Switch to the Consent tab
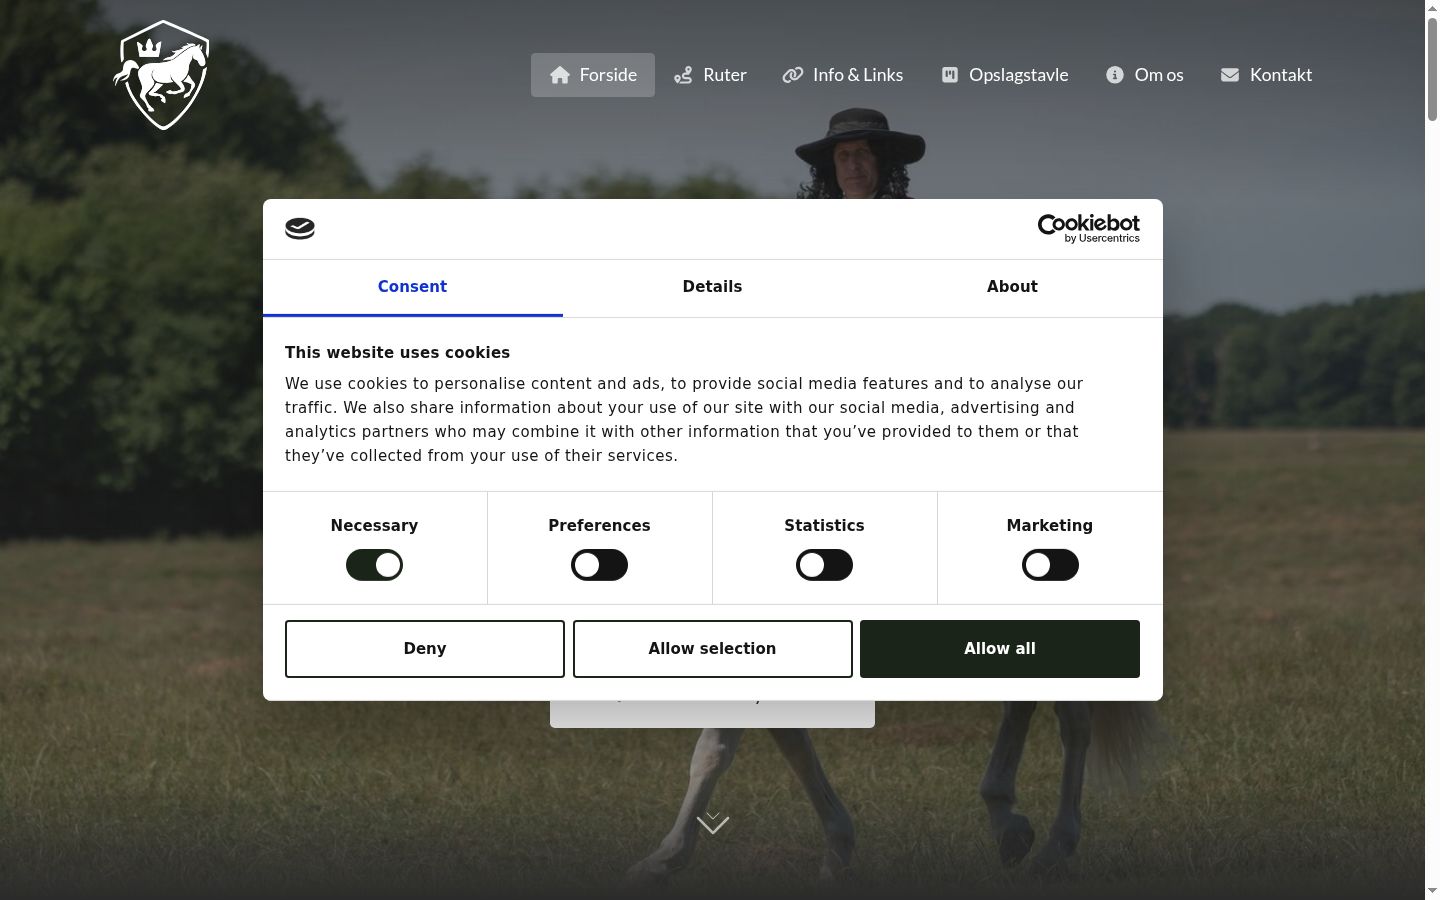 point(412,288)
